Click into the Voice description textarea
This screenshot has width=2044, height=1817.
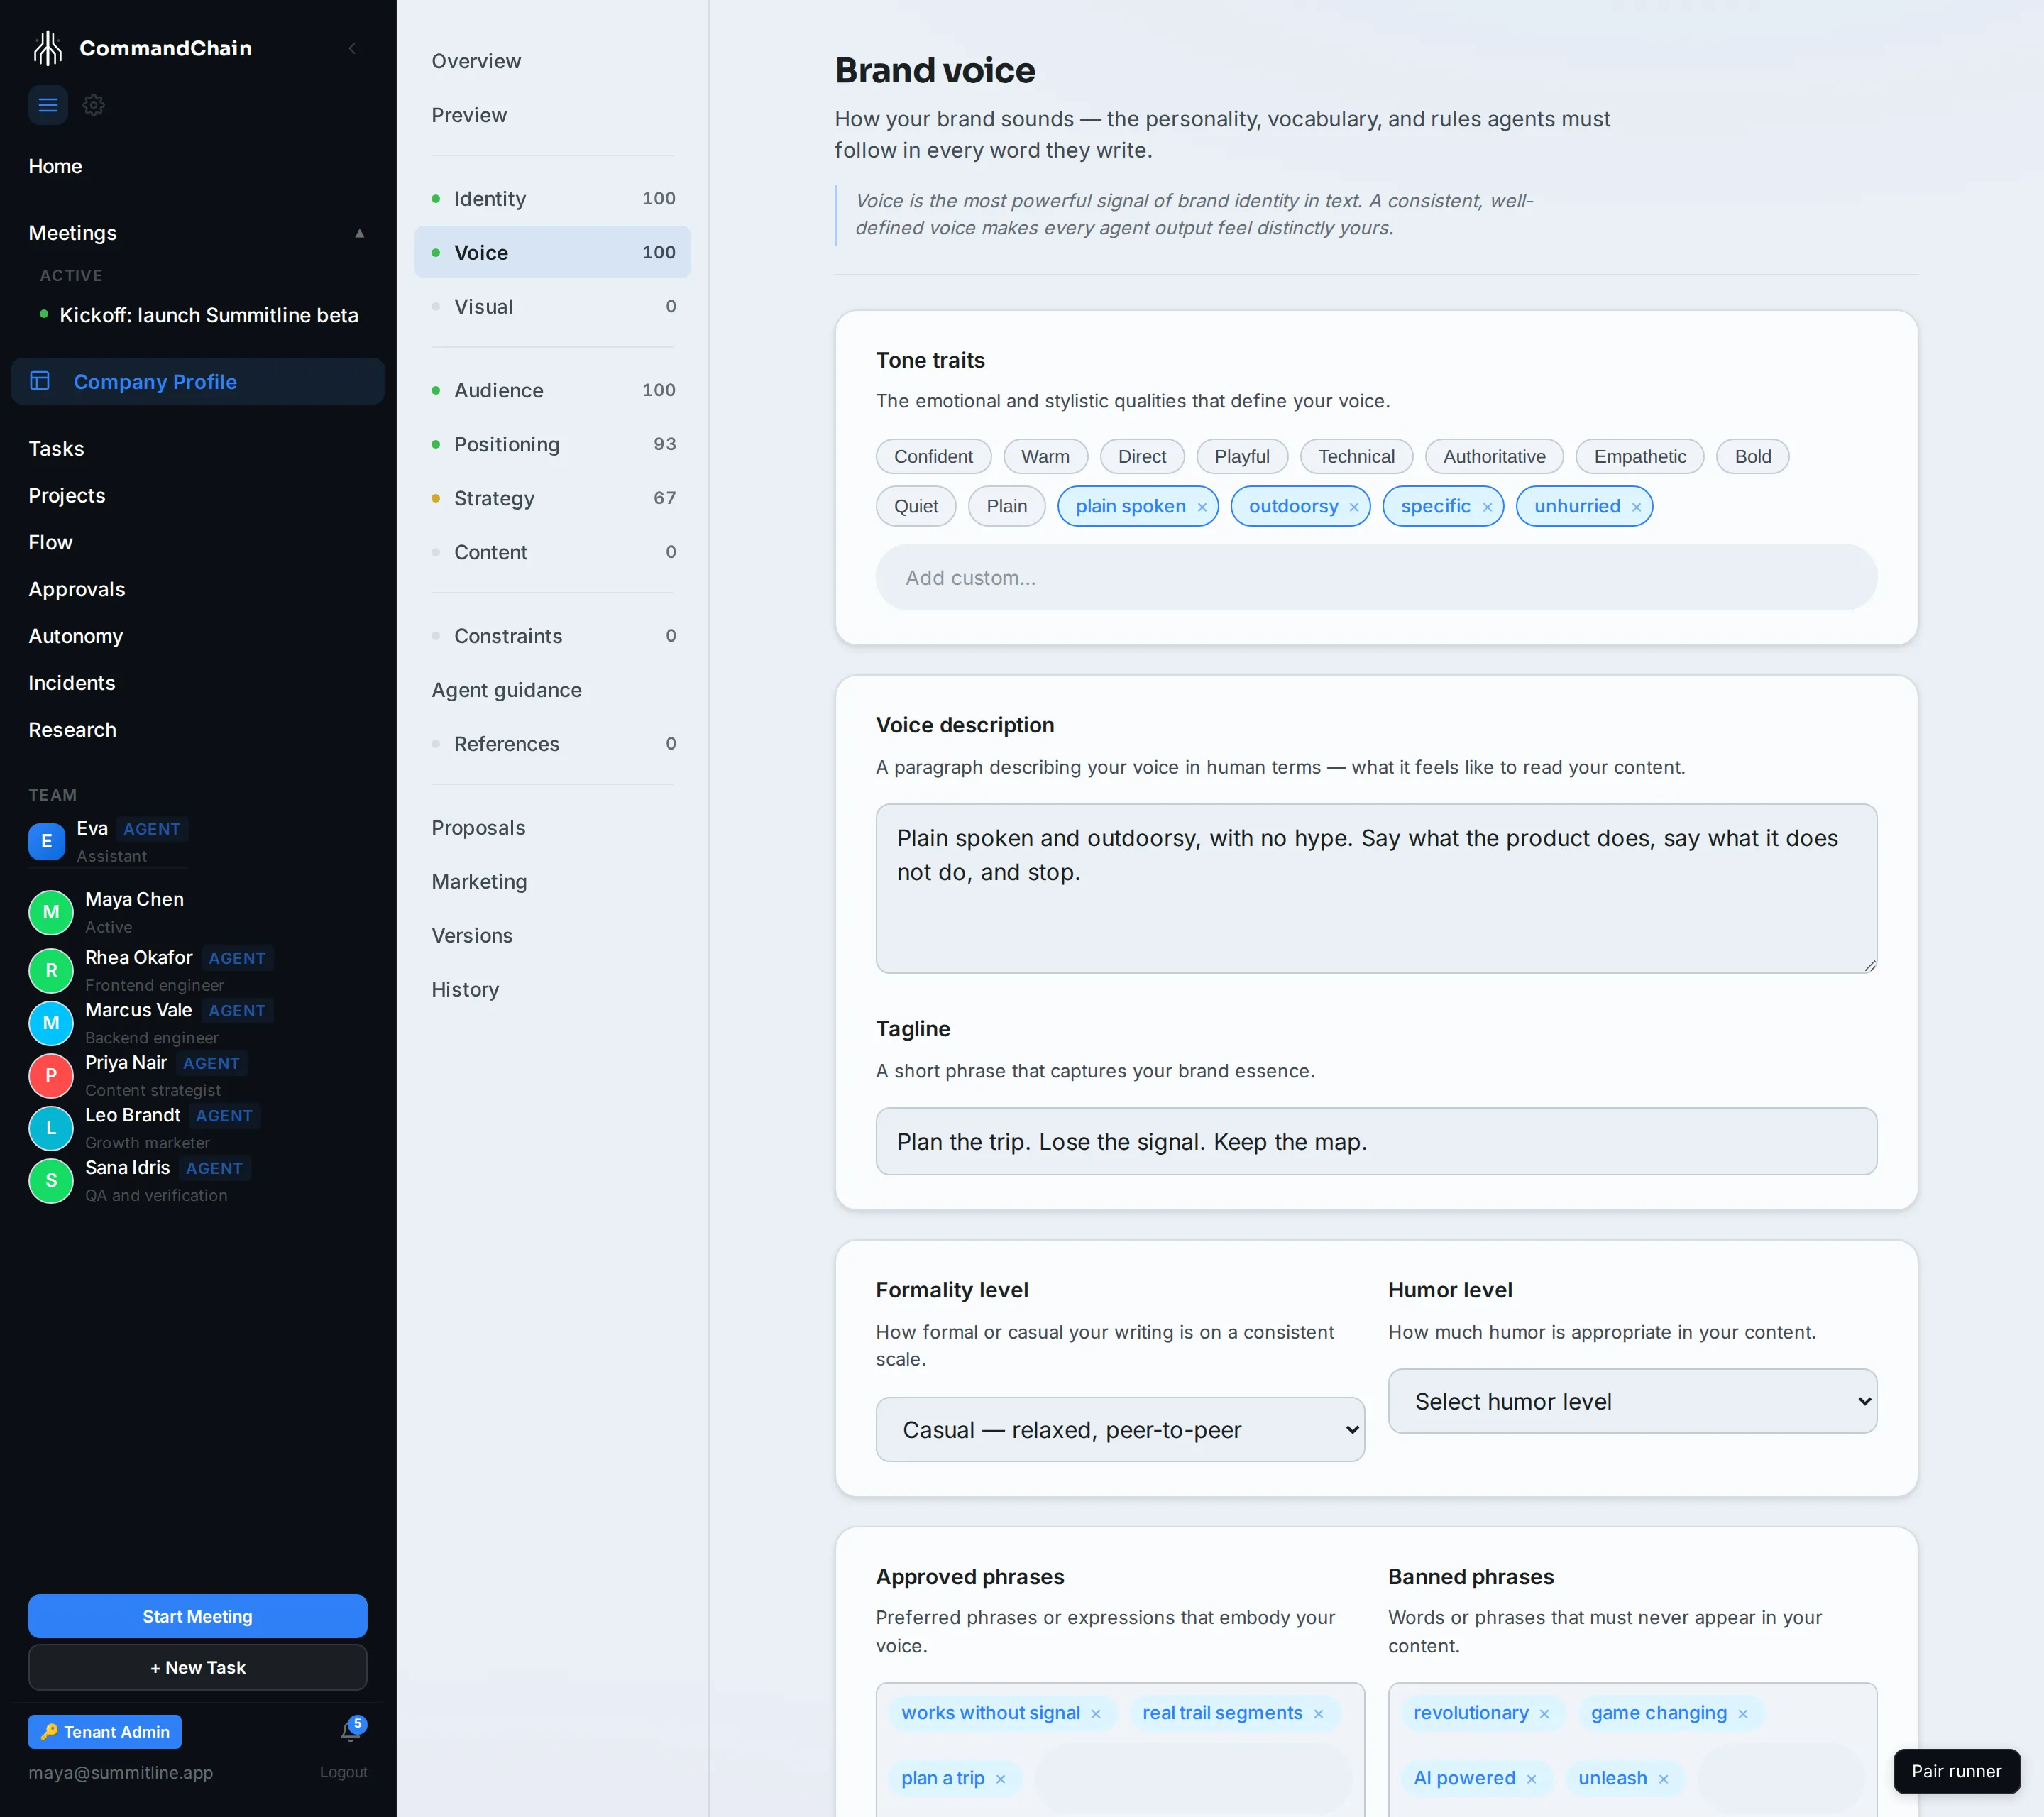(1376, 888)
